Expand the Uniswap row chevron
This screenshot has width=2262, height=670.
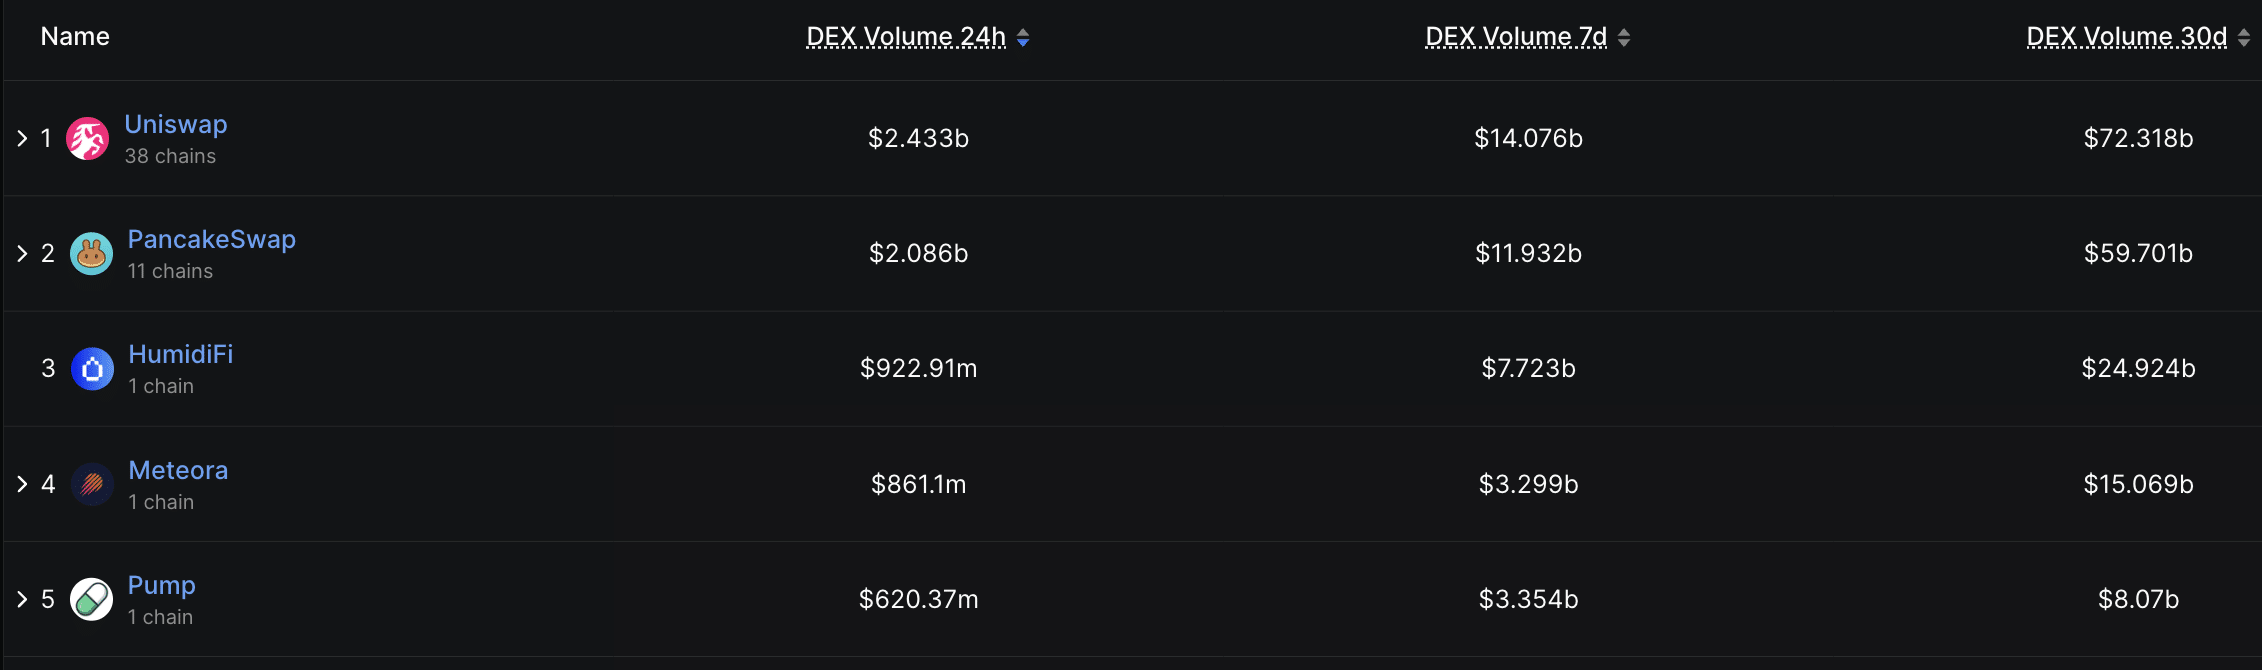22,139
